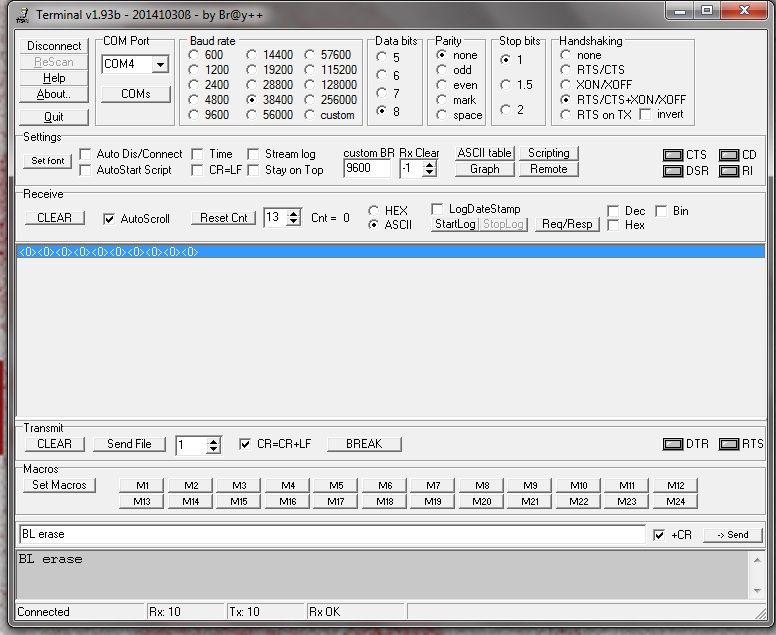Enable Stay on Top
776x635 pixels.
[x=253, y=170]
